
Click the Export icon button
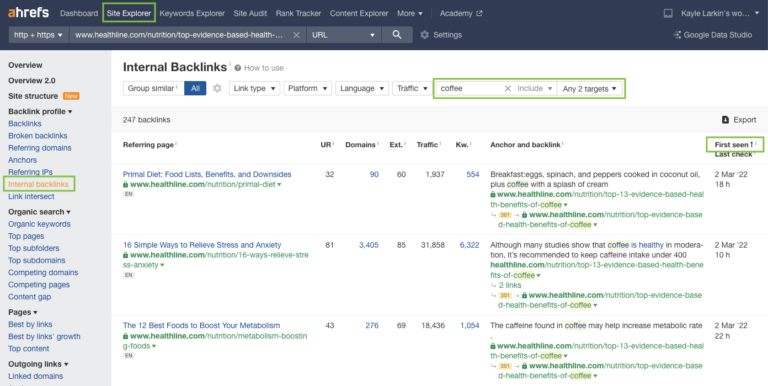(725, 120)
